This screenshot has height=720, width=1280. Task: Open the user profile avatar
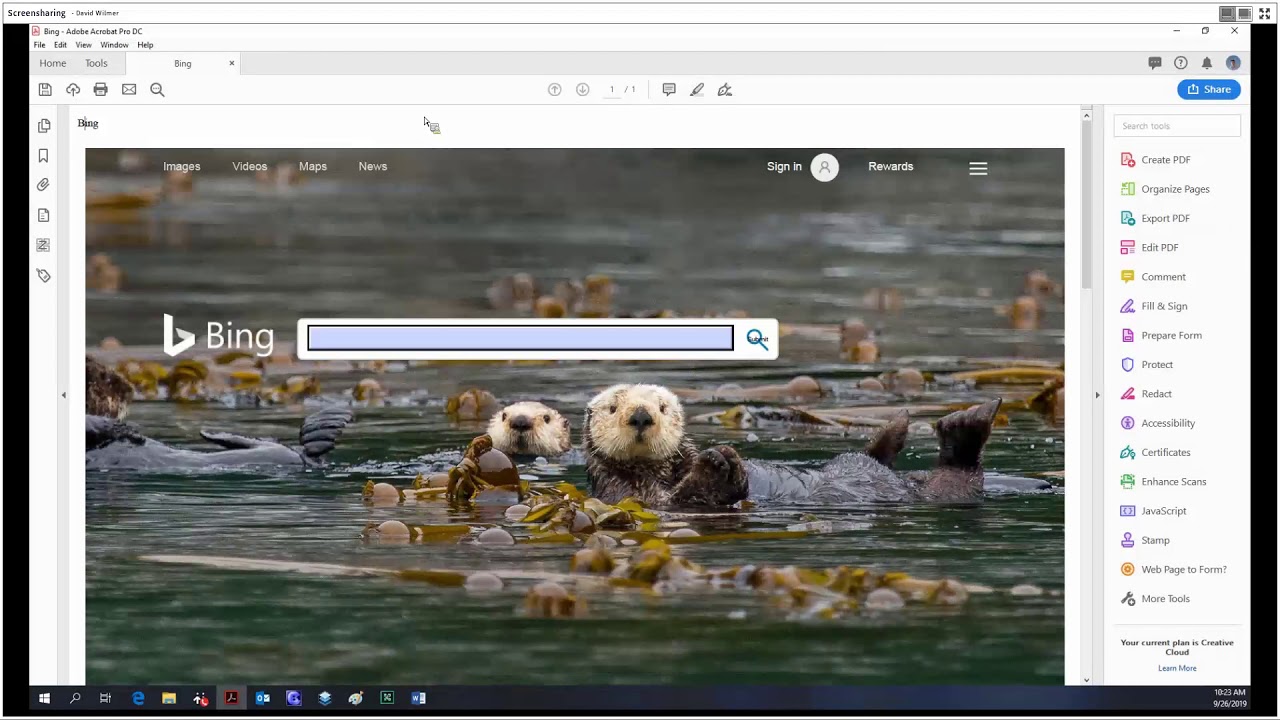pos(1233,63)
